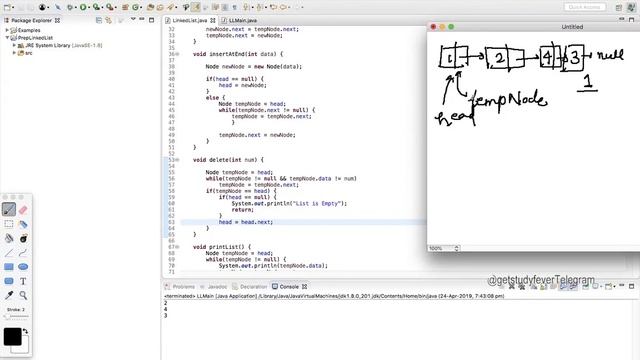Expand the JRE System Library node

pos(14,45)
